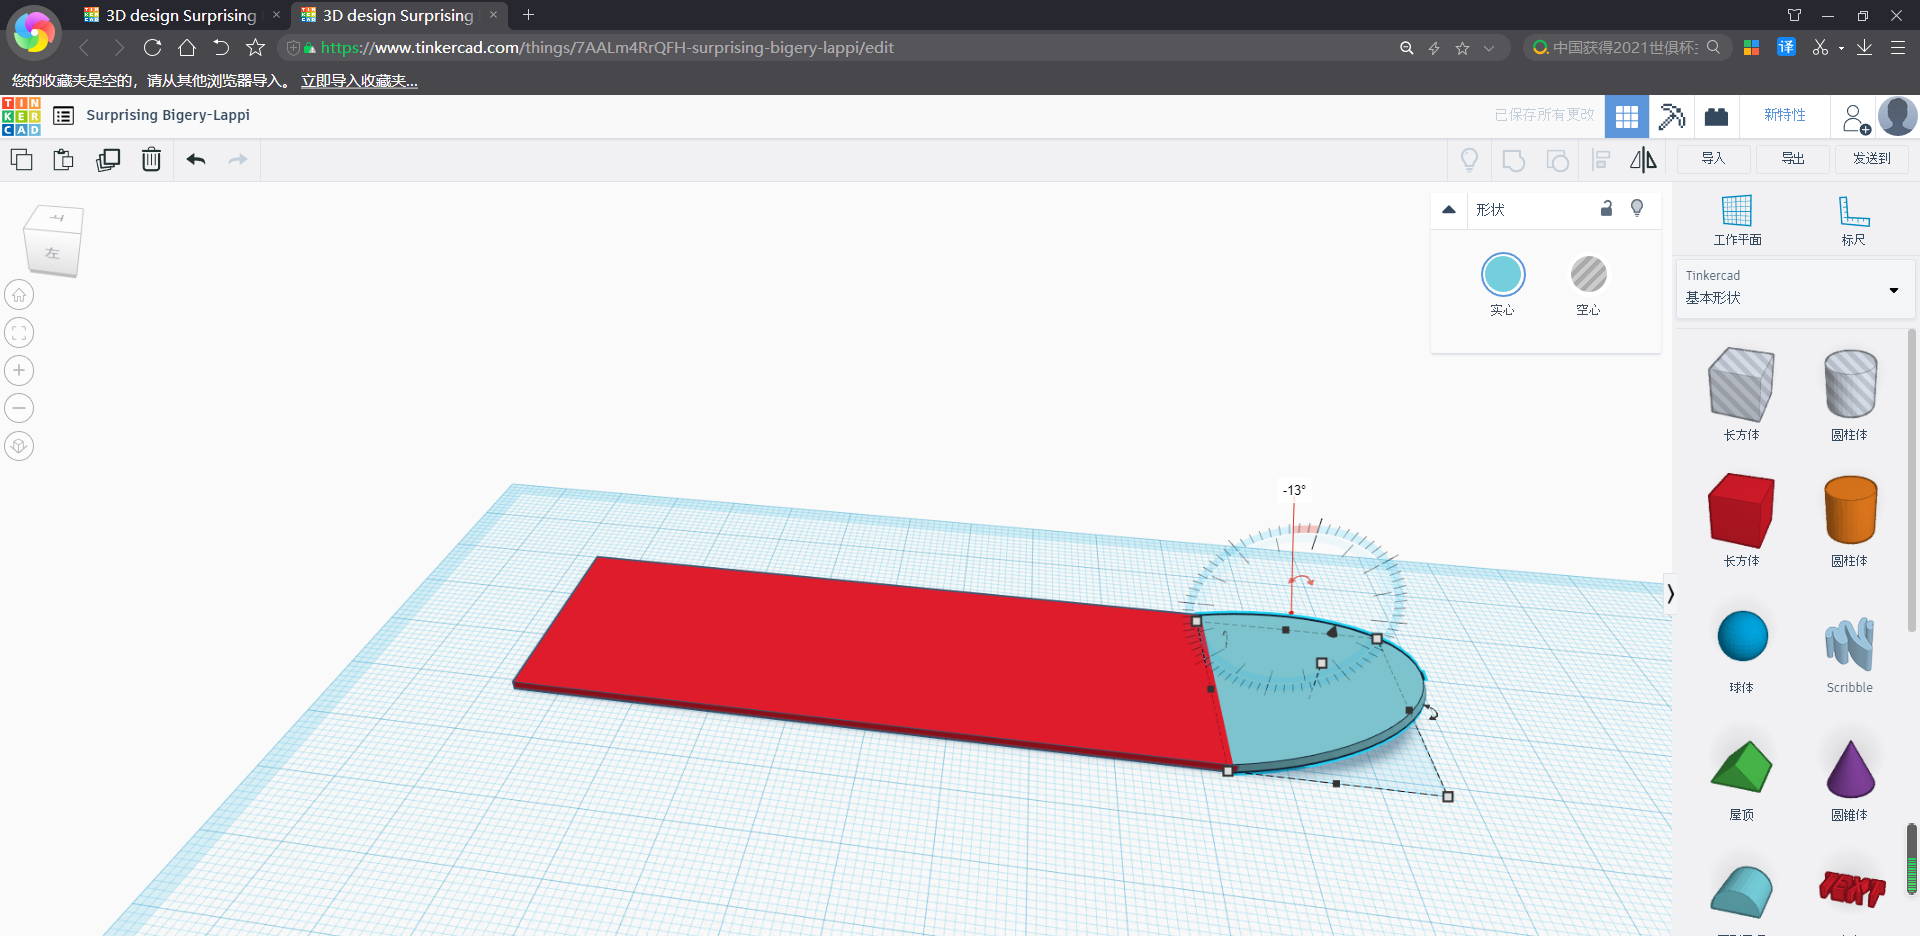1920x936 pixels.
Task: Toggle the shape lock icon
Action: [1606, 208]
